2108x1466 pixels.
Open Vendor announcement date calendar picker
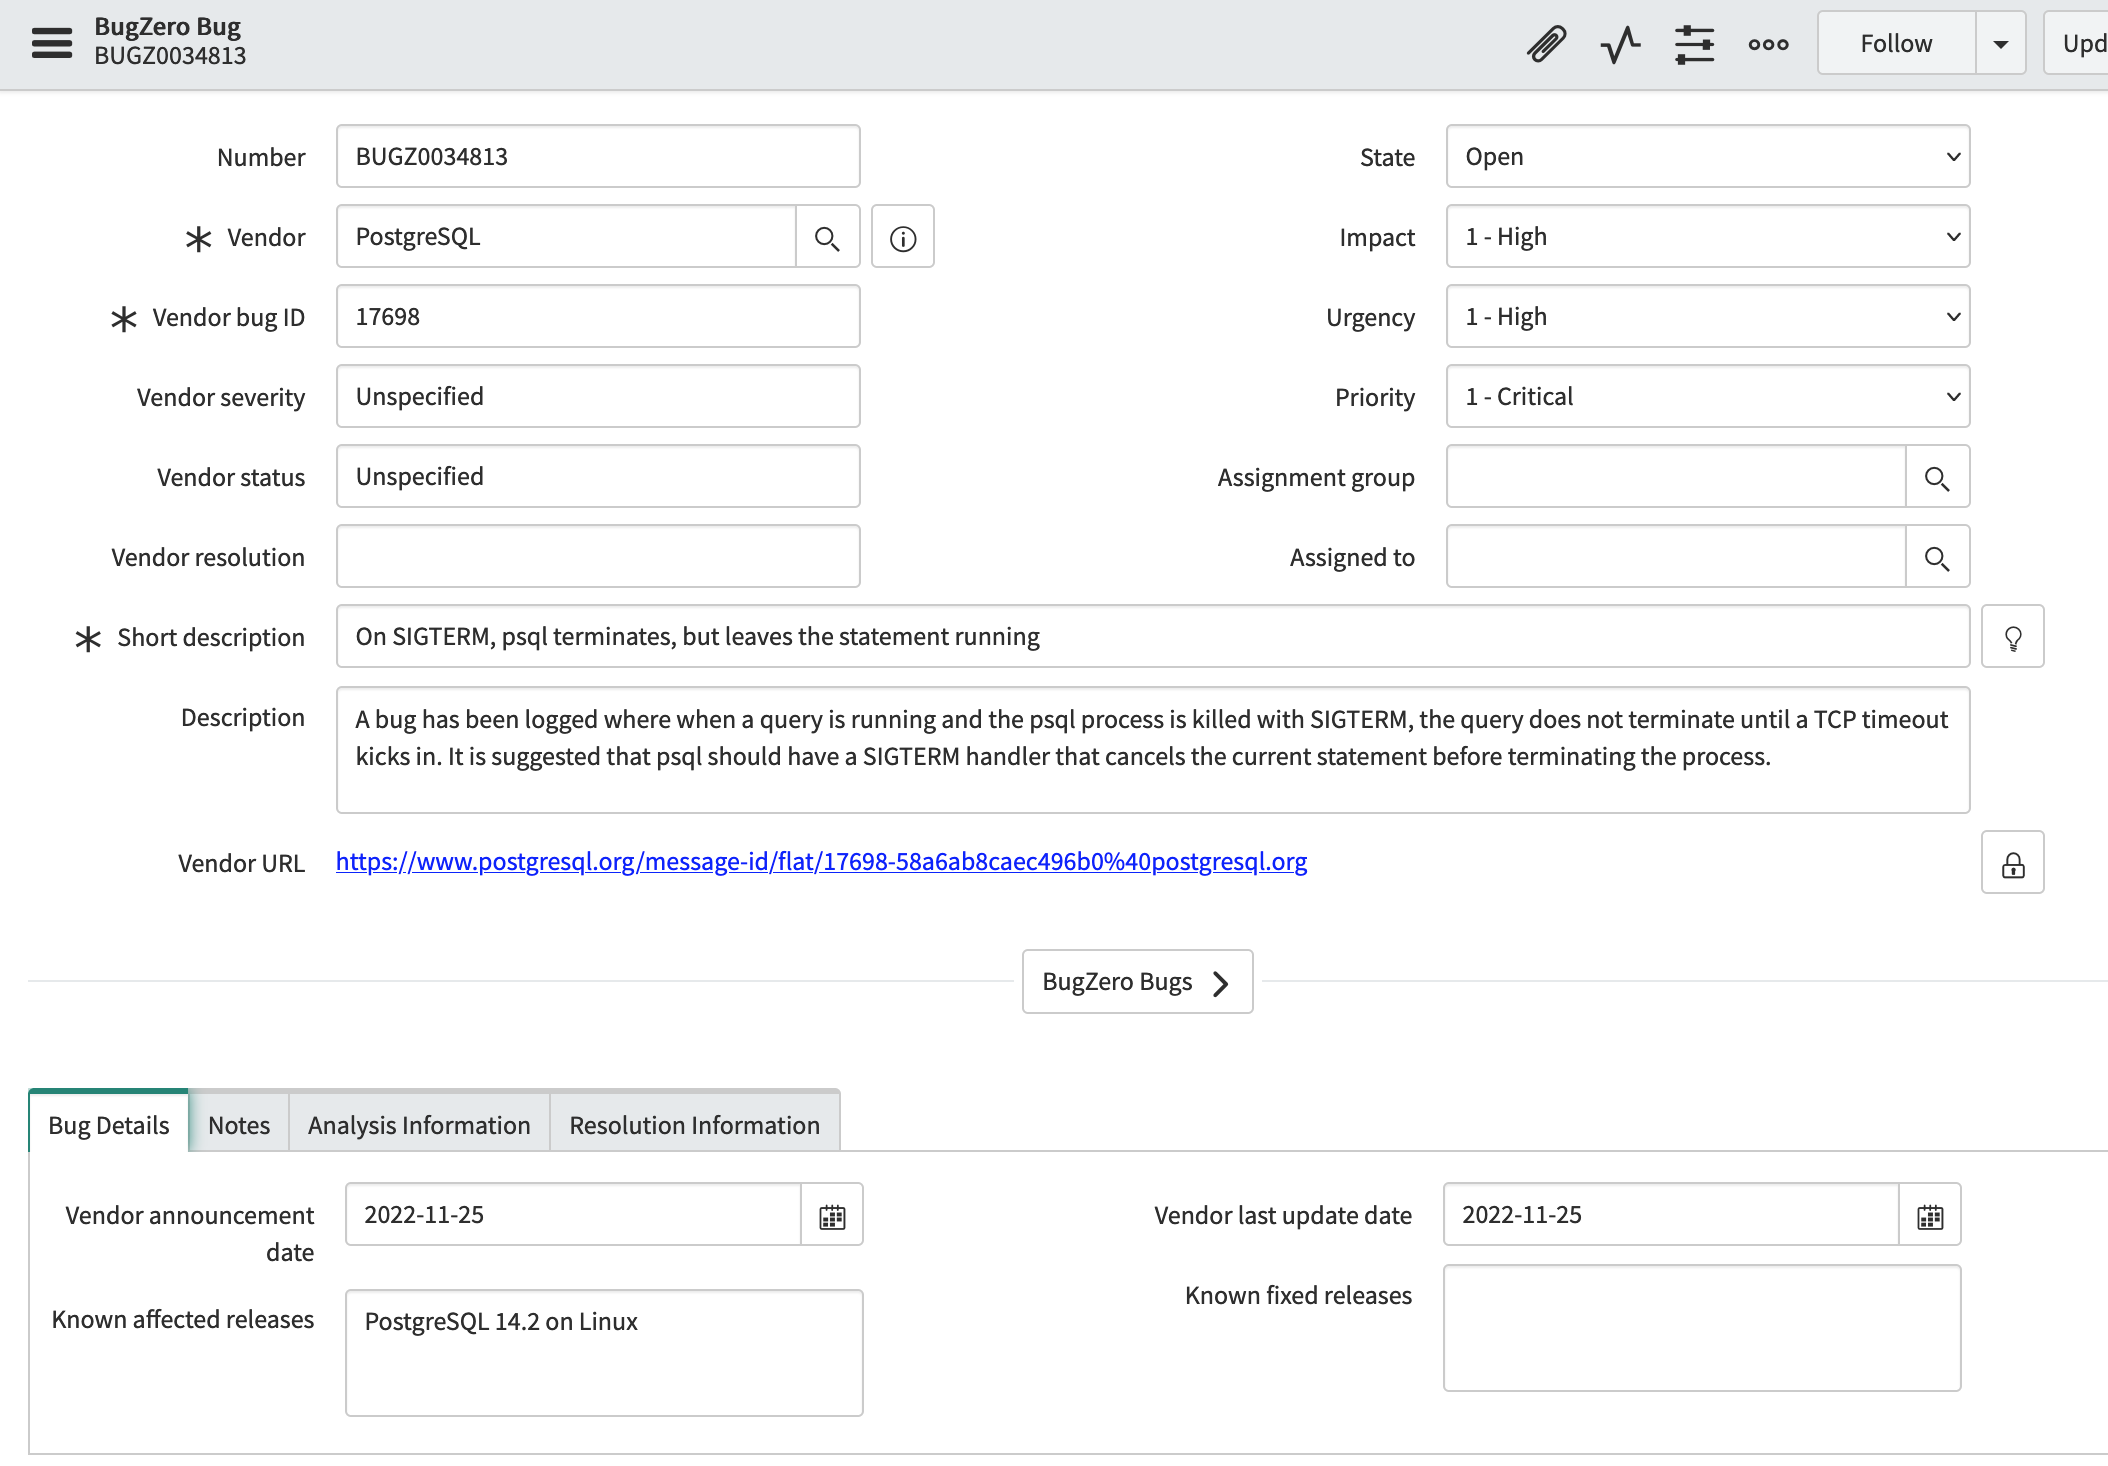[x=832, y=1216]
